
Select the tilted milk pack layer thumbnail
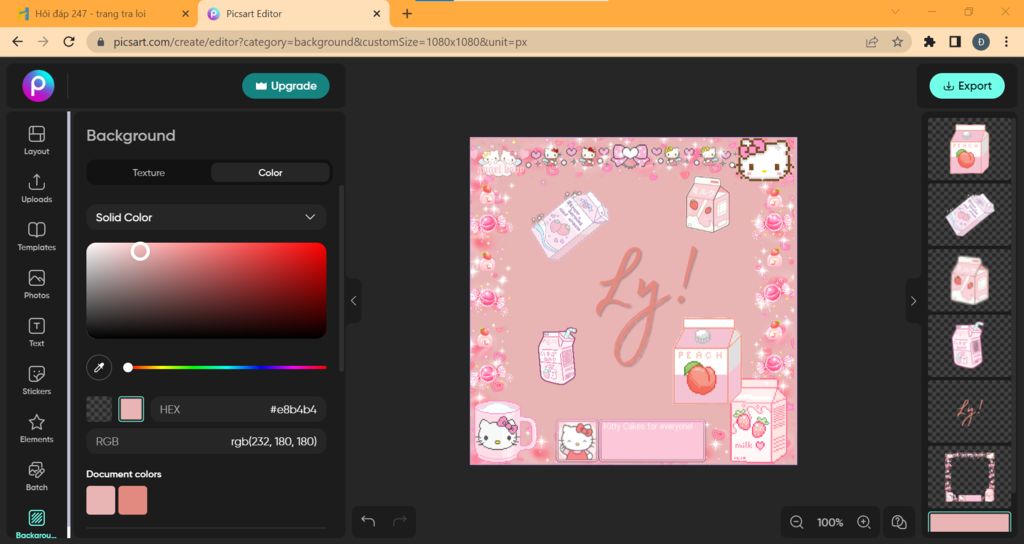(x=970, y=215)
